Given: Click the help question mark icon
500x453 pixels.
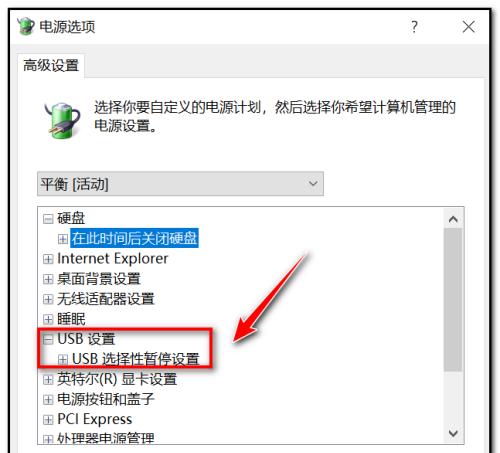Looking at the screenshot, I should (x=414, y=27).
